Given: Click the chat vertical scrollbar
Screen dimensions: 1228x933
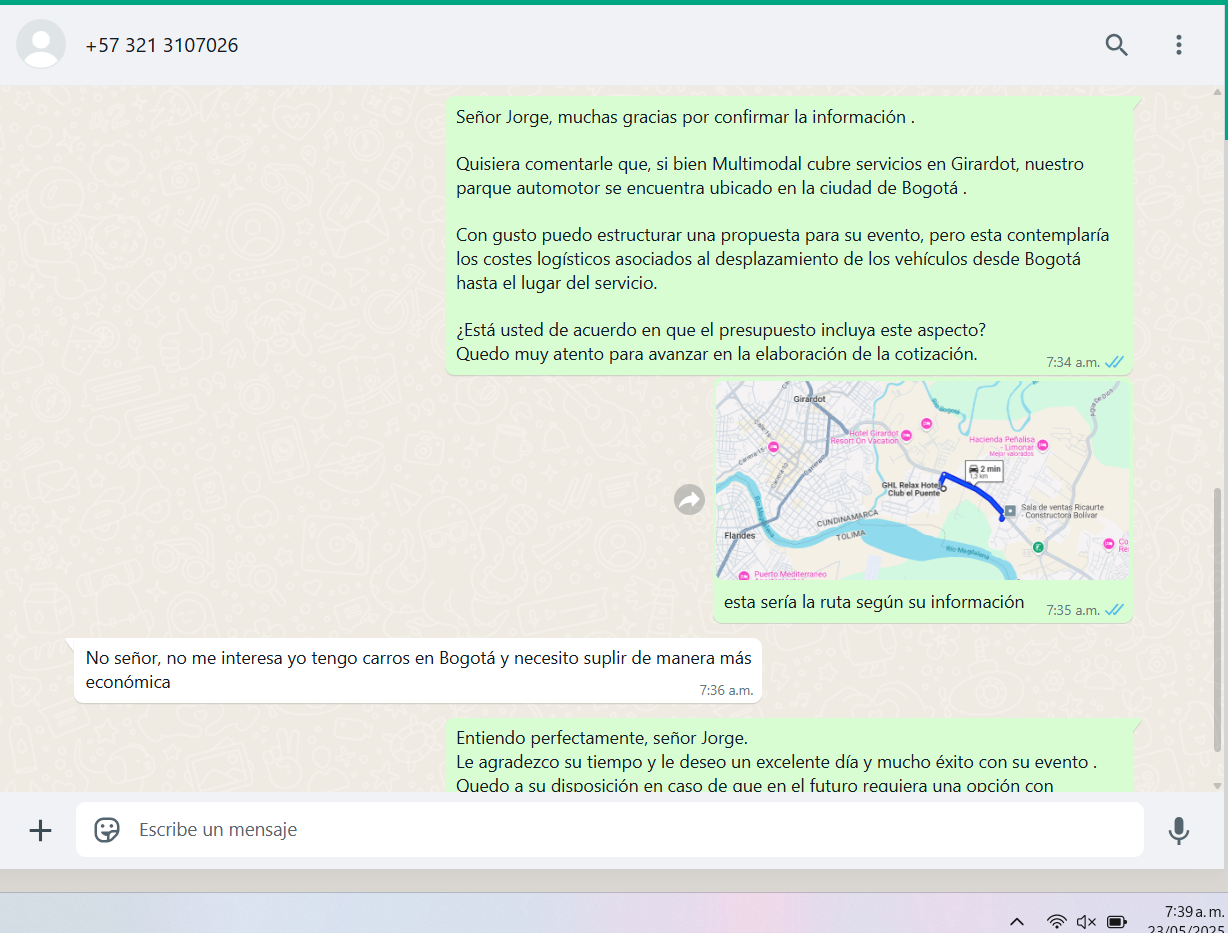Looking at the screenshot, I should [x=1217, y=620].
